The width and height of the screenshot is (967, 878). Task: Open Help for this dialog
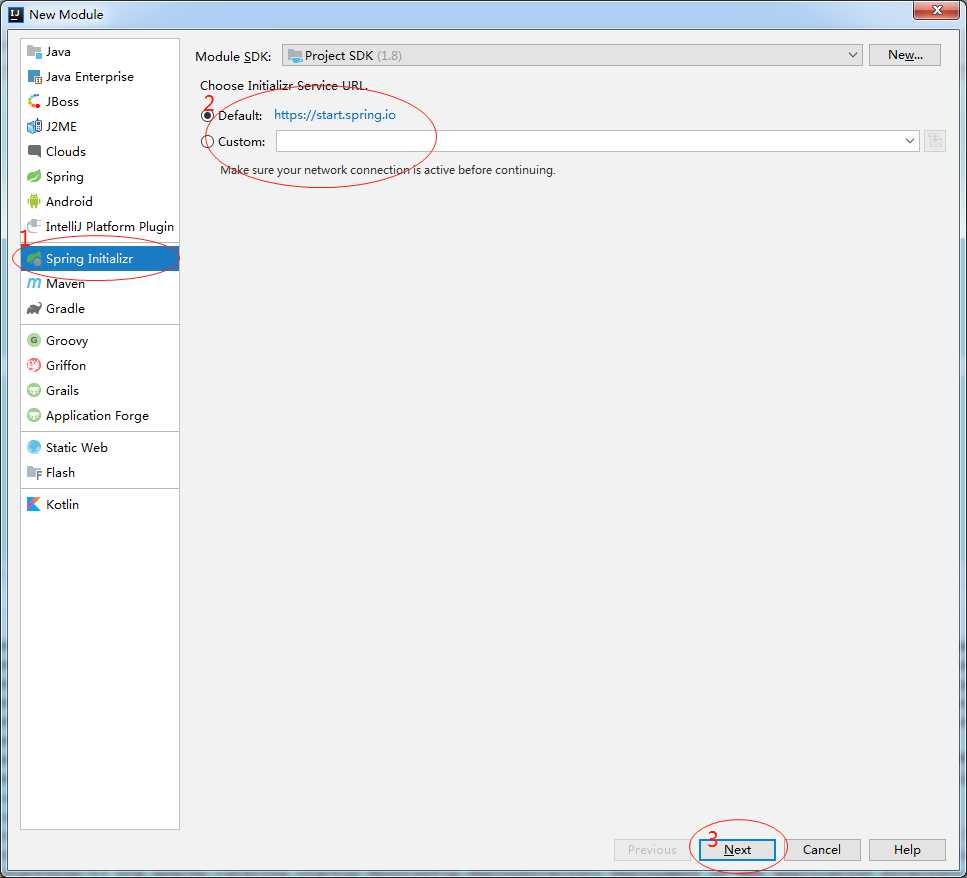[907, 850]
